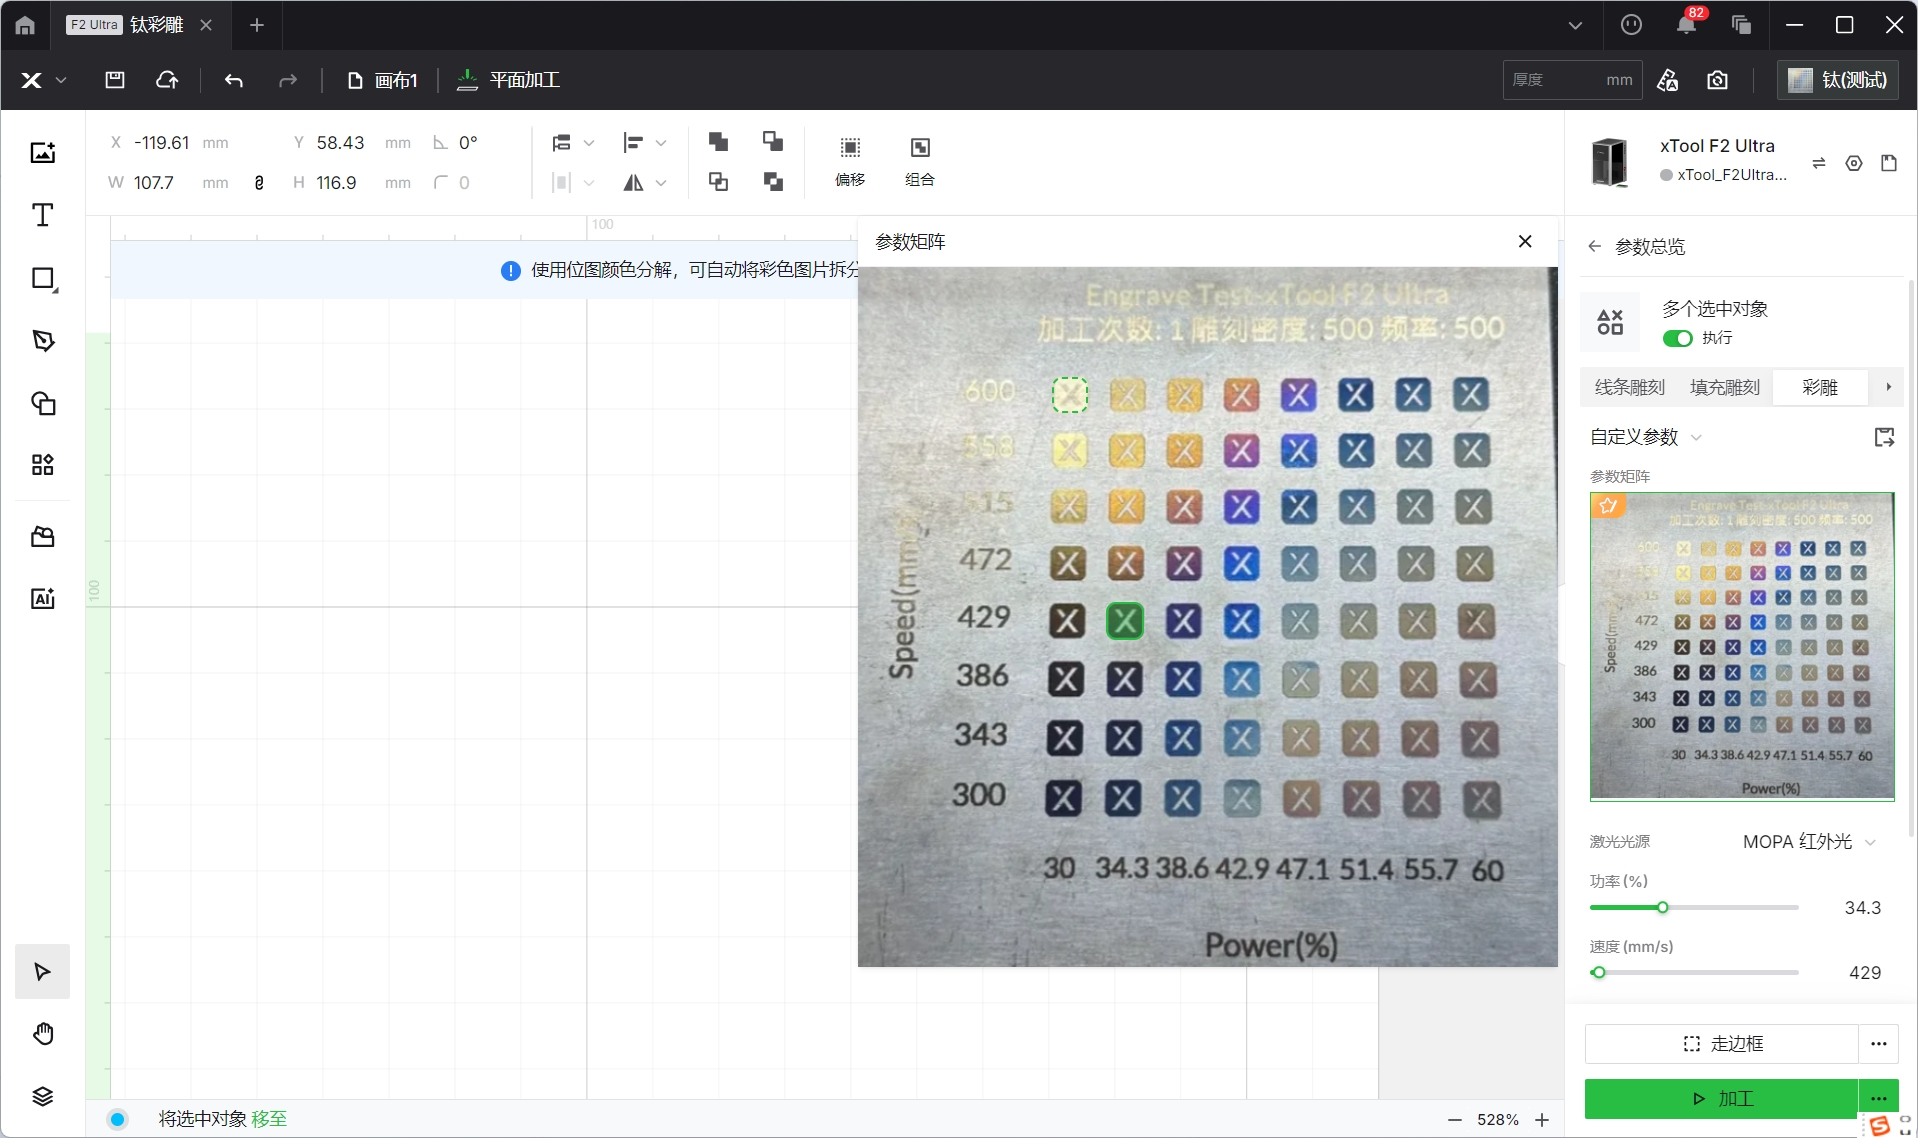Redo the last action

pyautogui.click(x=288, y=80)
